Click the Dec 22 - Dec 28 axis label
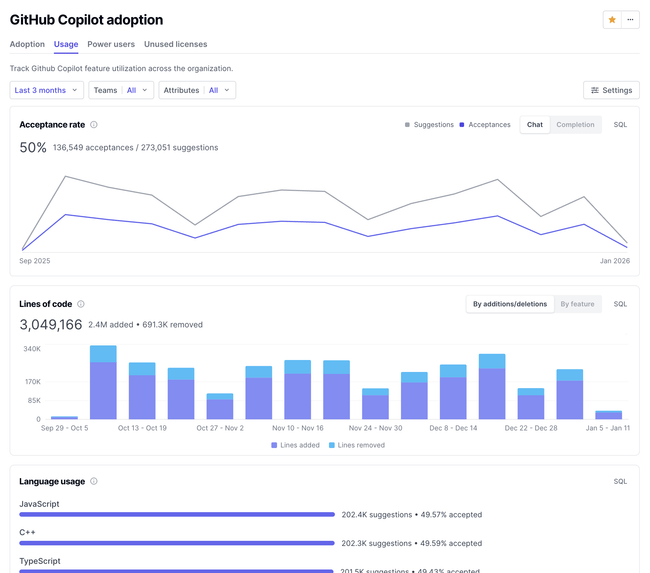 pyautogui.click(x=531, y=428)
